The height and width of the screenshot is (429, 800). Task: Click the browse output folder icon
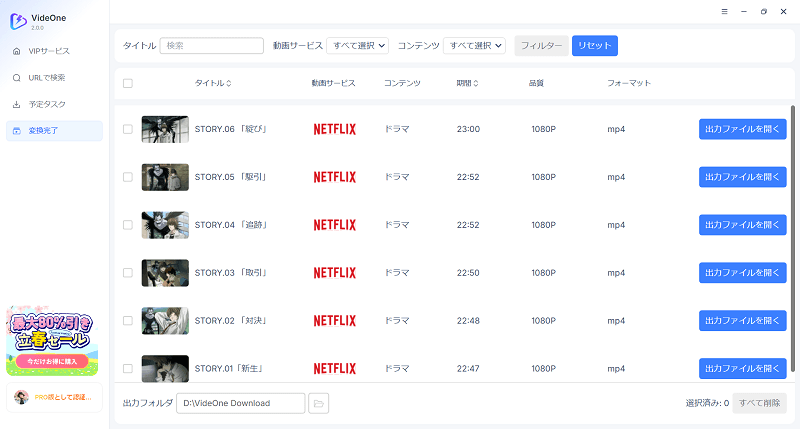(318, 403)
